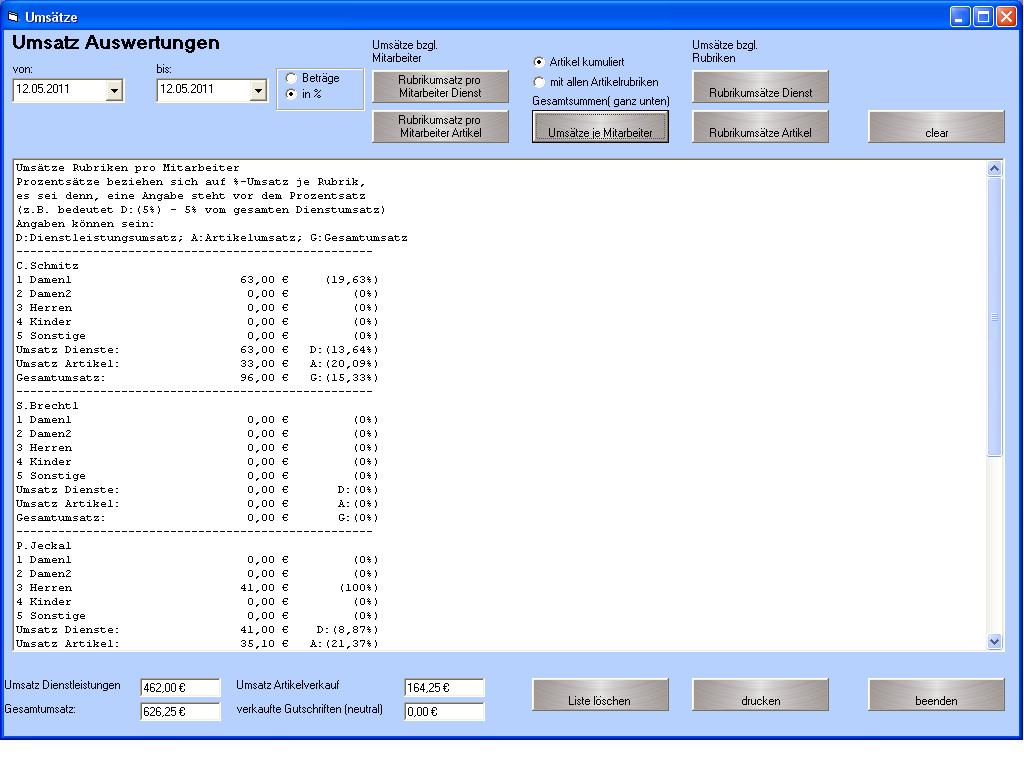Image resolution: width=1024 pixels, height=776 pixels.
Task: Click the Gesamtumsatz amount field
Action: pyautogui.click(x=180, y=712)
